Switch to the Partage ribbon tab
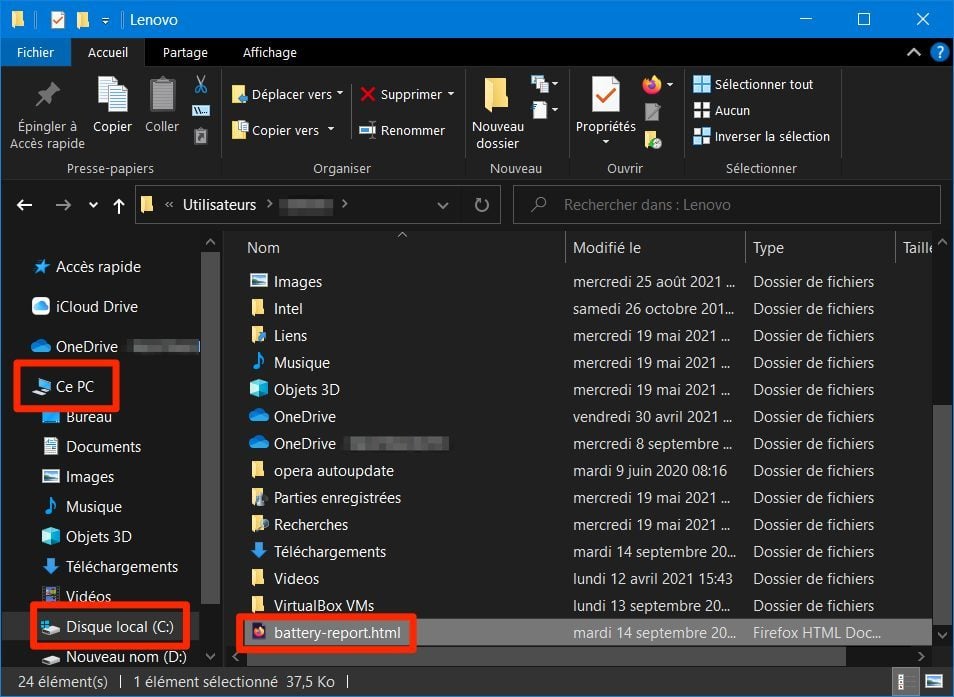 (185, 52)
